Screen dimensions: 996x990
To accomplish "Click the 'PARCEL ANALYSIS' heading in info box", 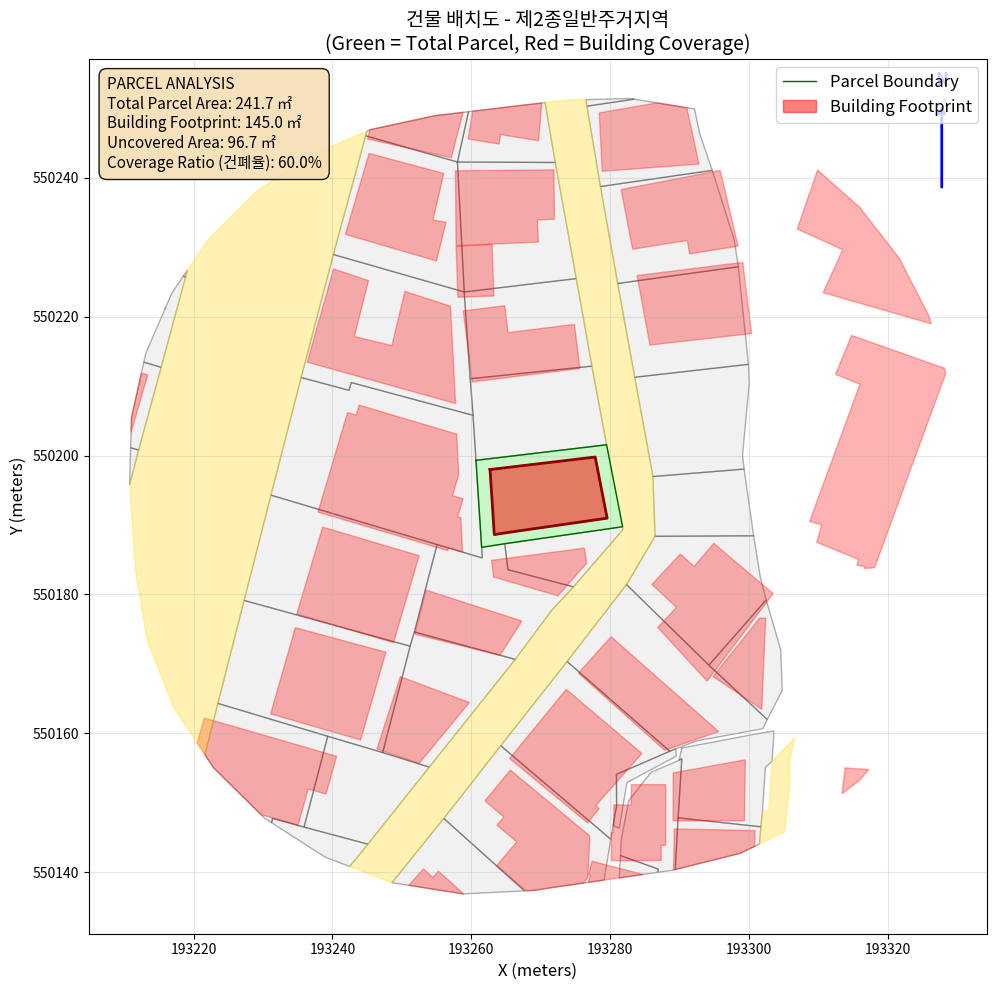I will pyautogui.click(x=170, y=83).
